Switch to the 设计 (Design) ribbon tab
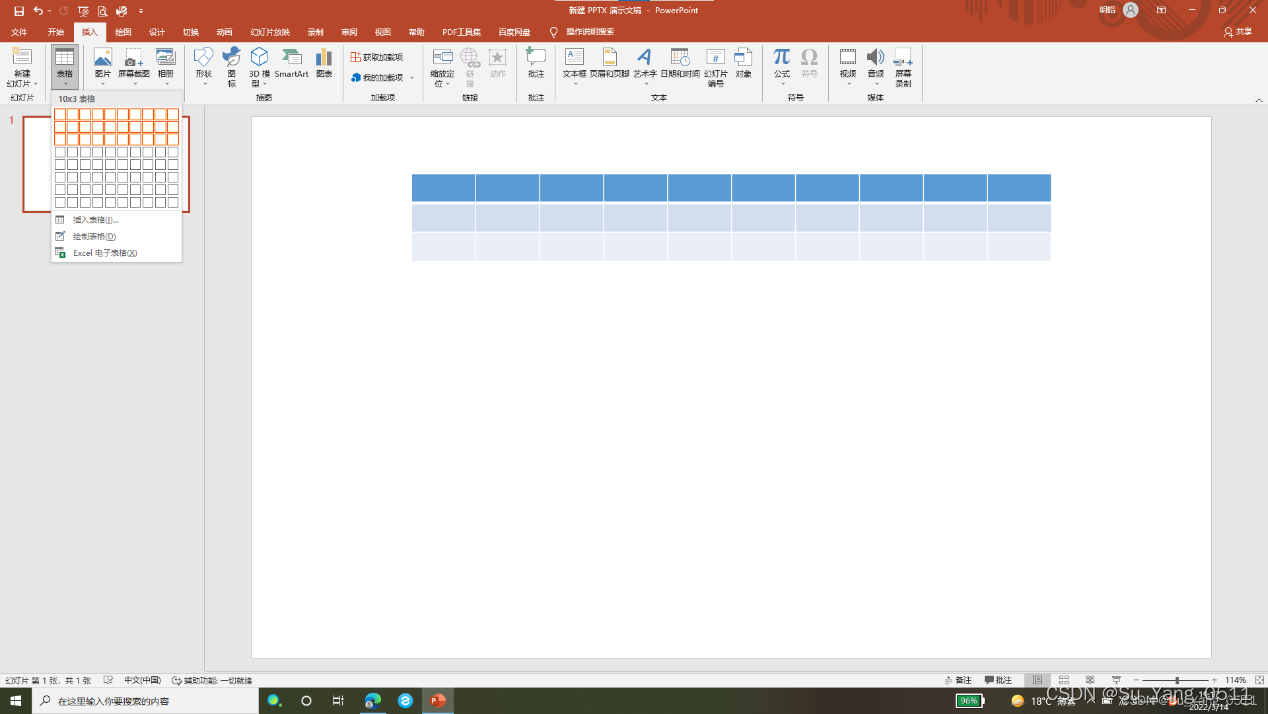 pyautogui.click(x=157, y=32)
